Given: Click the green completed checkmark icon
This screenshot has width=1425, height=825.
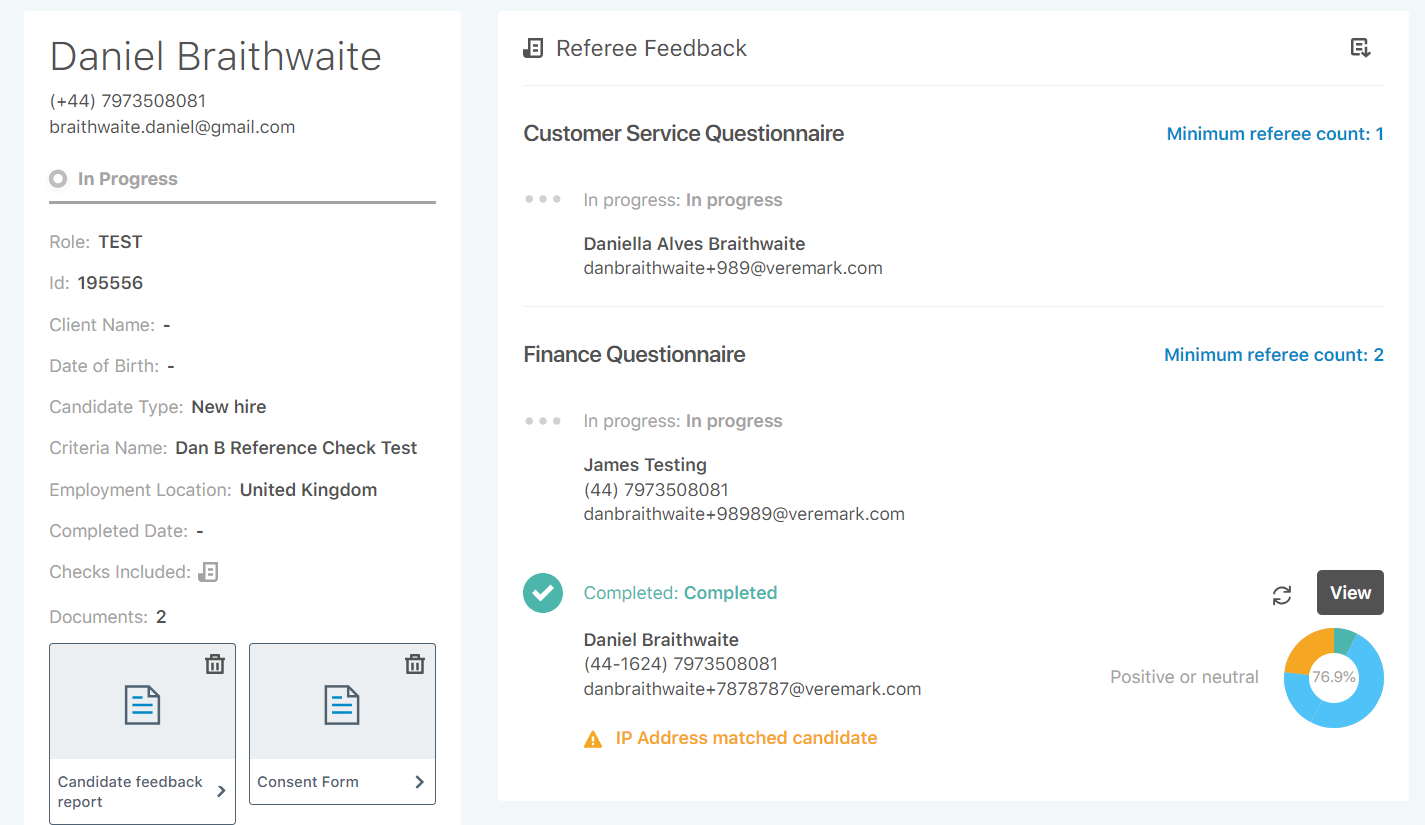Looking at the screenshot, I should point(543,593).
